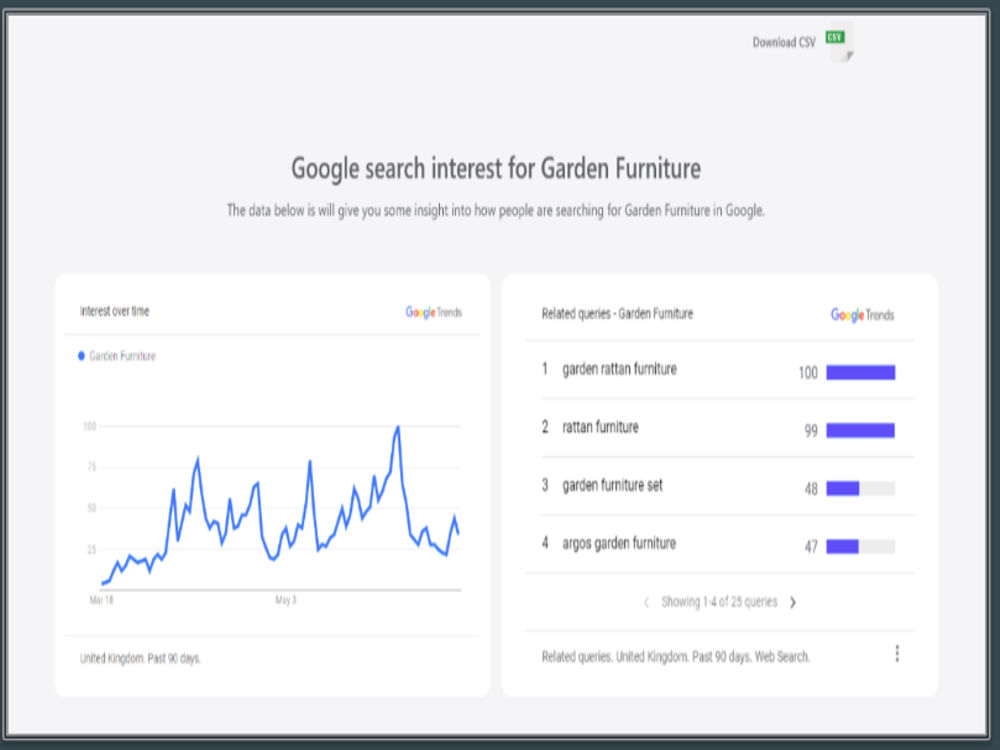Image resolution: width=1000 pixels, height=750 pixels.
Task: Click 'United Kingdom. Past 90 days.' chart footer
Action: (x=140, y=658)
